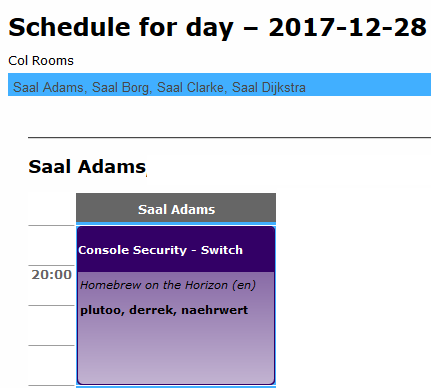Image resolution: width=432 pixels, height=388 pixels.
Task: Jump to the Saal Clarke schedule
Action: pyautogui.click(x=190, y=87)
